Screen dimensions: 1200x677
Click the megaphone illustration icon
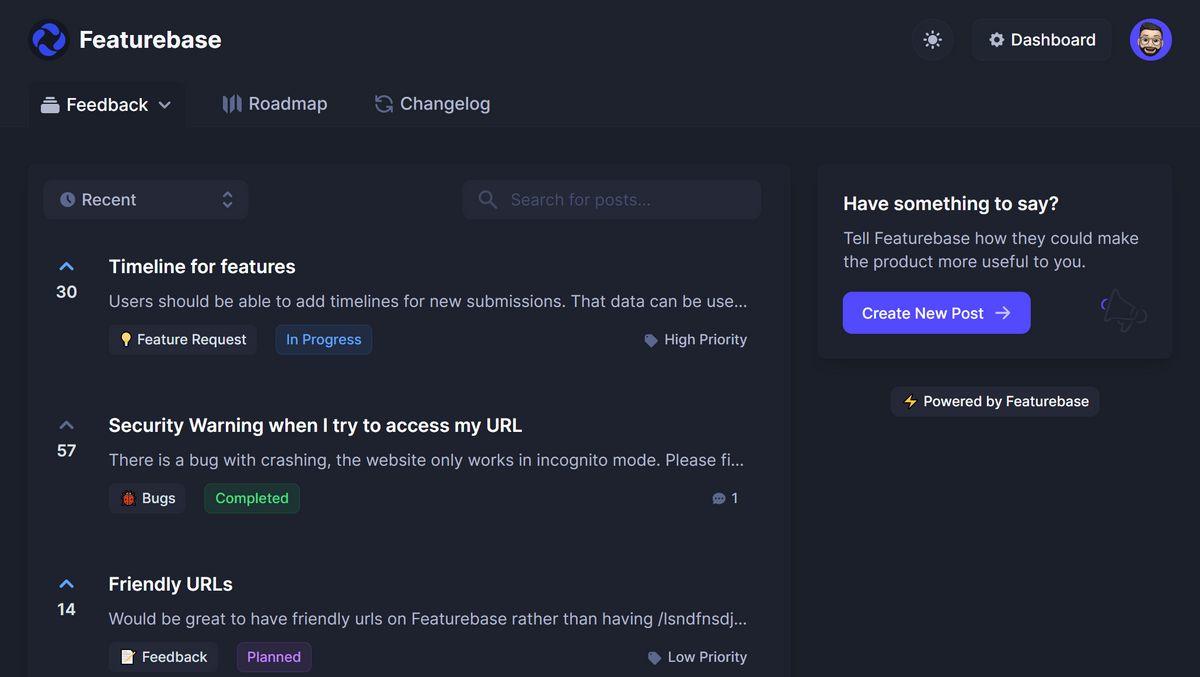click(x=1123, y=311)
